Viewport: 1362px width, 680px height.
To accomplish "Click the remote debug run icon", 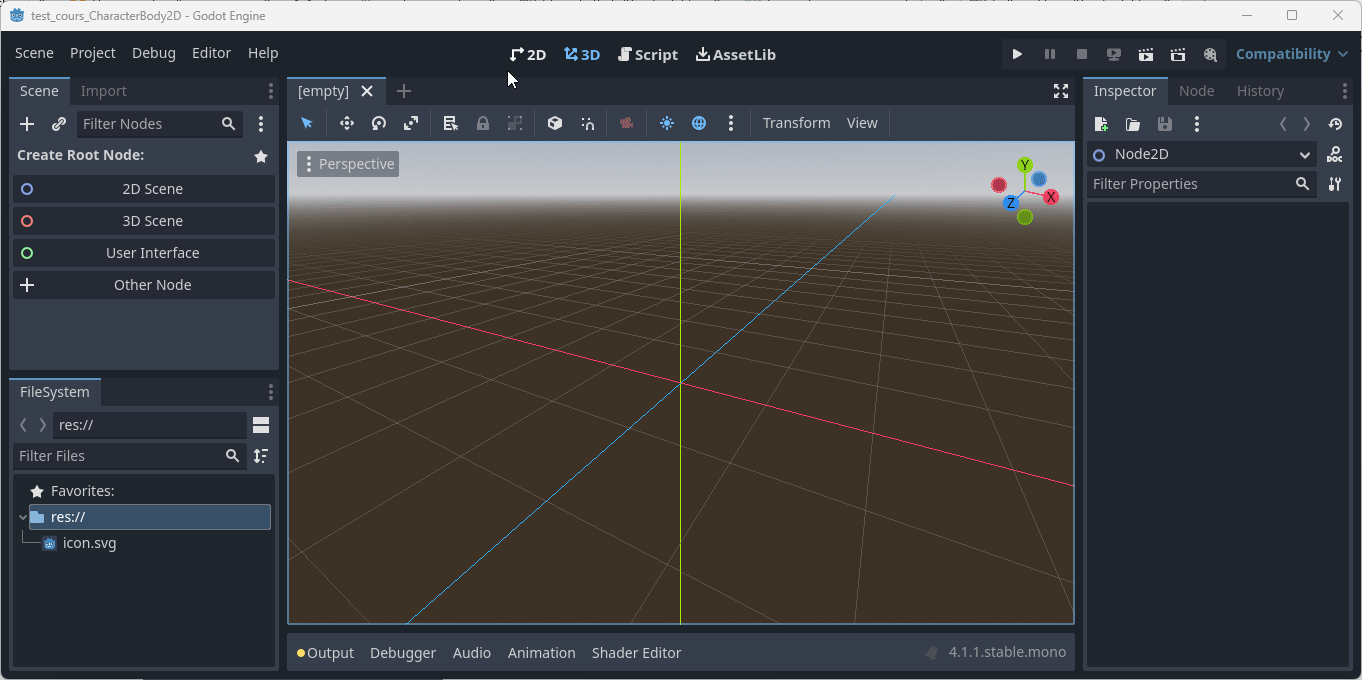I will click(1114, 54).
